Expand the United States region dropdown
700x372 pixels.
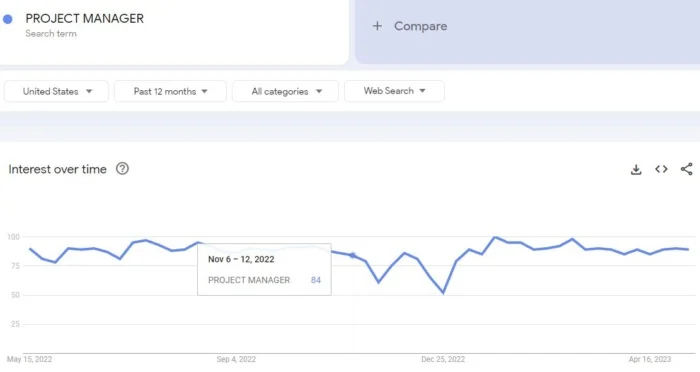tap(56, 91)
